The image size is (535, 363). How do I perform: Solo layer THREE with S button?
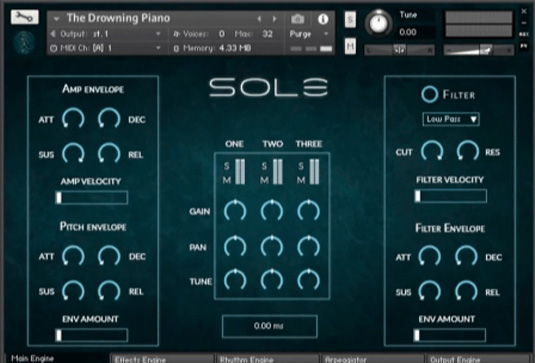tap(301, 166)
